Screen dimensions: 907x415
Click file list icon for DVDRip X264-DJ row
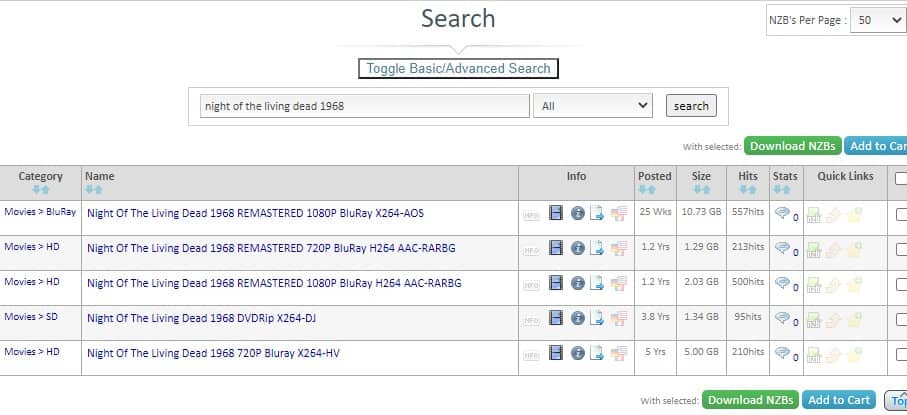tap(597, 318)
